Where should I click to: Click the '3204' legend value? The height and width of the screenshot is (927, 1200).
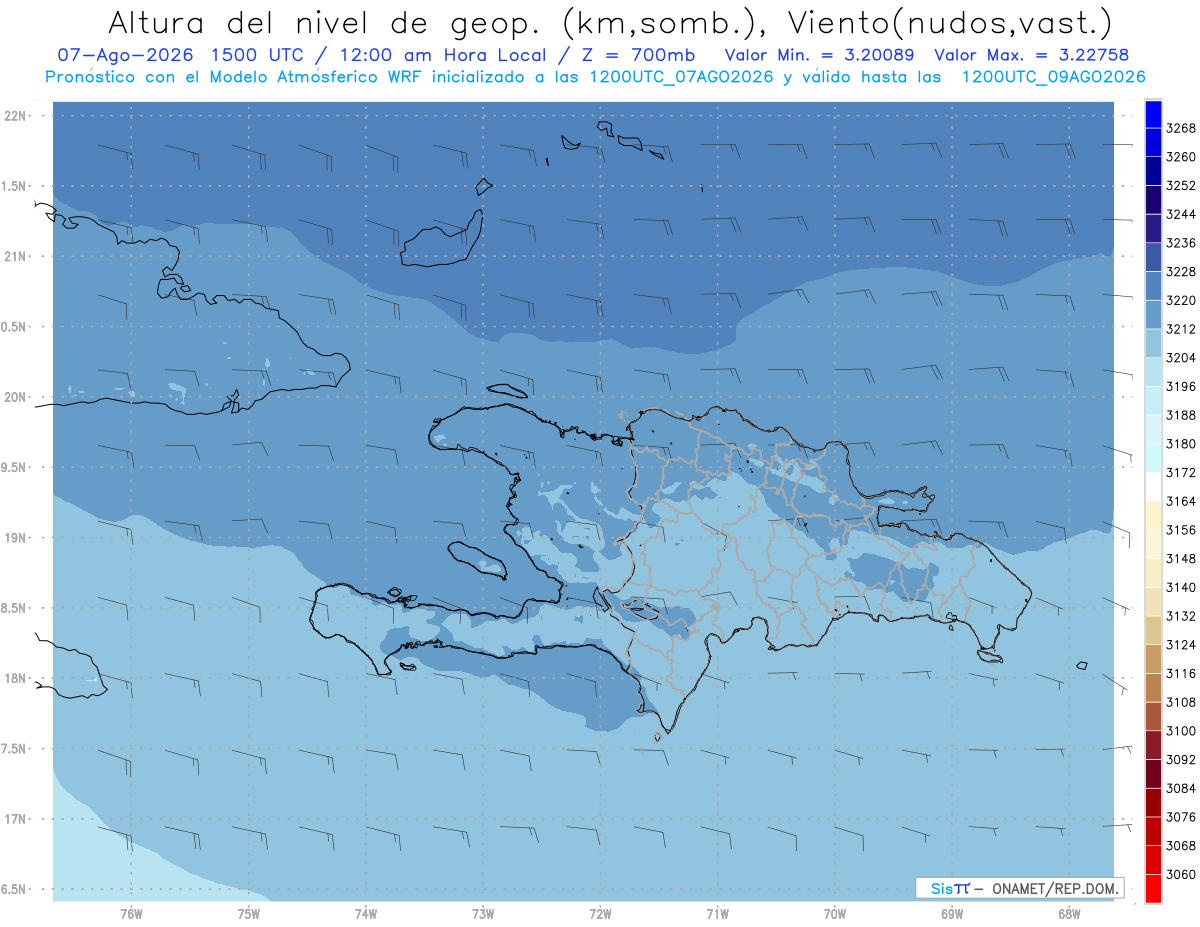(1180, 358)
